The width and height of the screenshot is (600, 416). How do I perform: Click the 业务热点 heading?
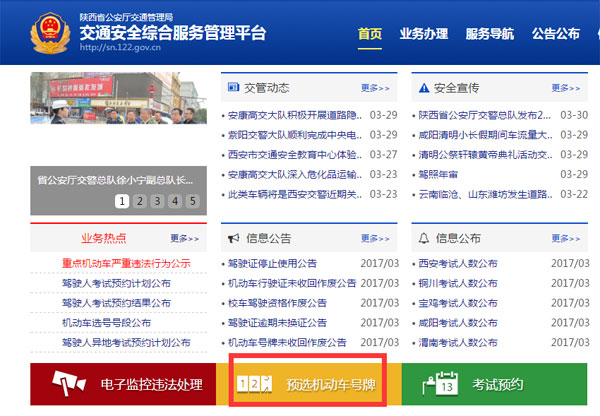104,238
